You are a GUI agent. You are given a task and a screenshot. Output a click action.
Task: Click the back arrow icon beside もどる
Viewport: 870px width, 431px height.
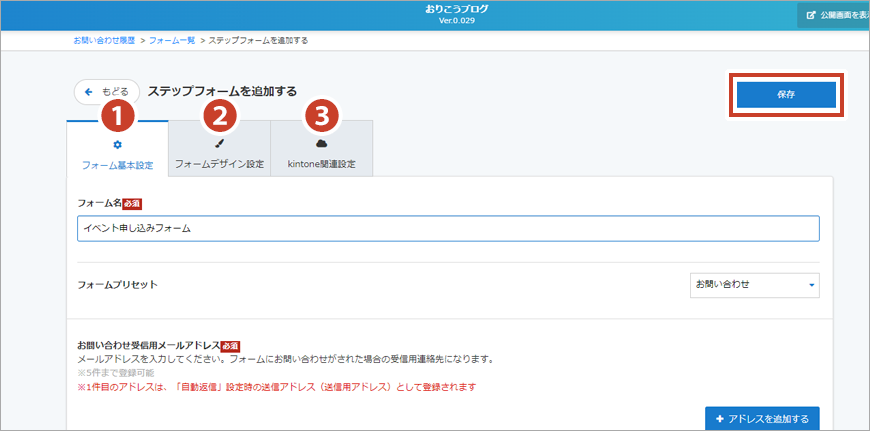tap(89, 91)
